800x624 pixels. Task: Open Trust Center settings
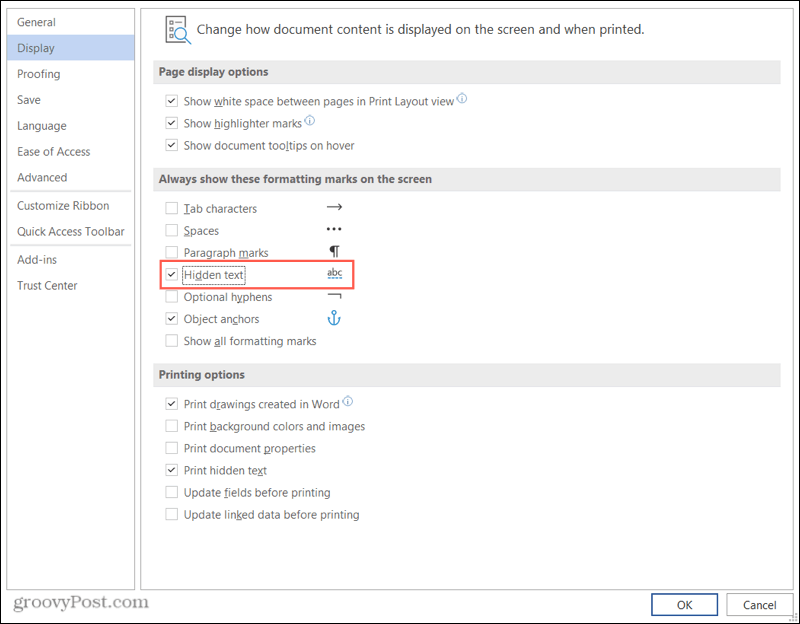[71, 285]
